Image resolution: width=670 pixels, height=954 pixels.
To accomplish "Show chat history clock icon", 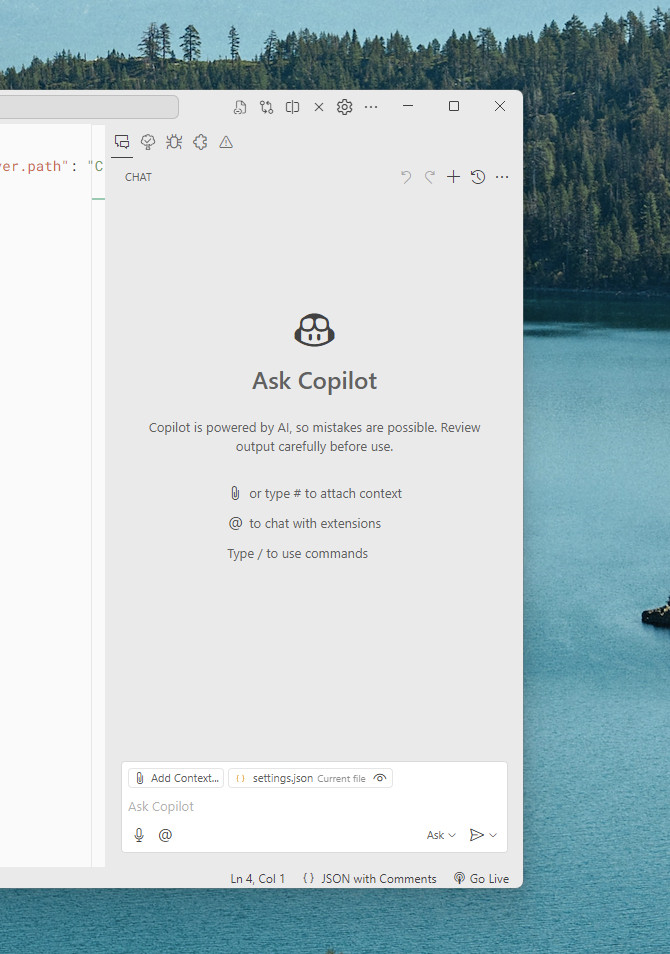I will (478, 177).
